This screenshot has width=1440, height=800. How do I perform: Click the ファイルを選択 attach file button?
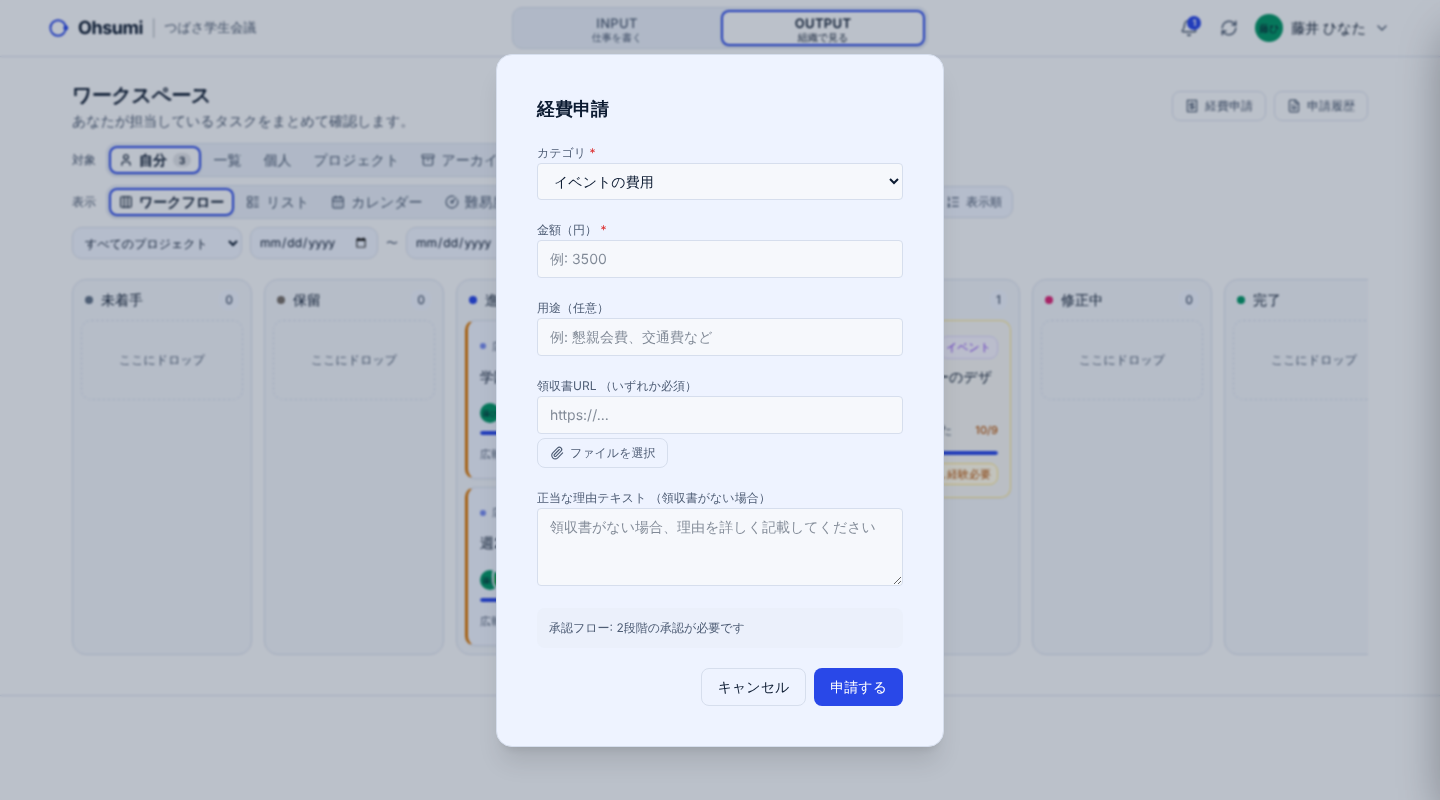602,453
